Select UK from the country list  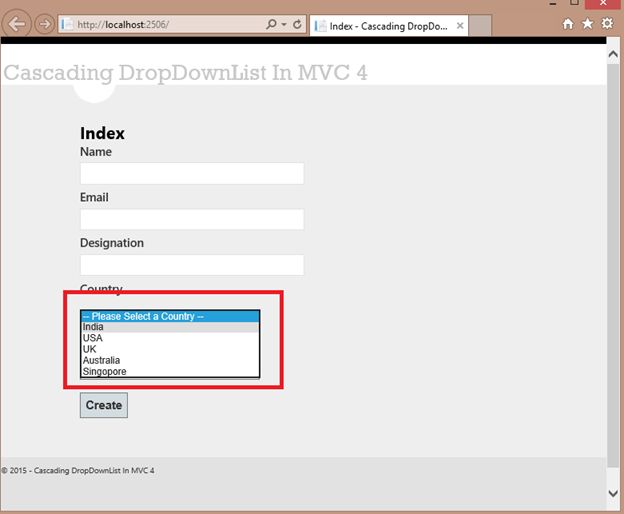point(170,349)
